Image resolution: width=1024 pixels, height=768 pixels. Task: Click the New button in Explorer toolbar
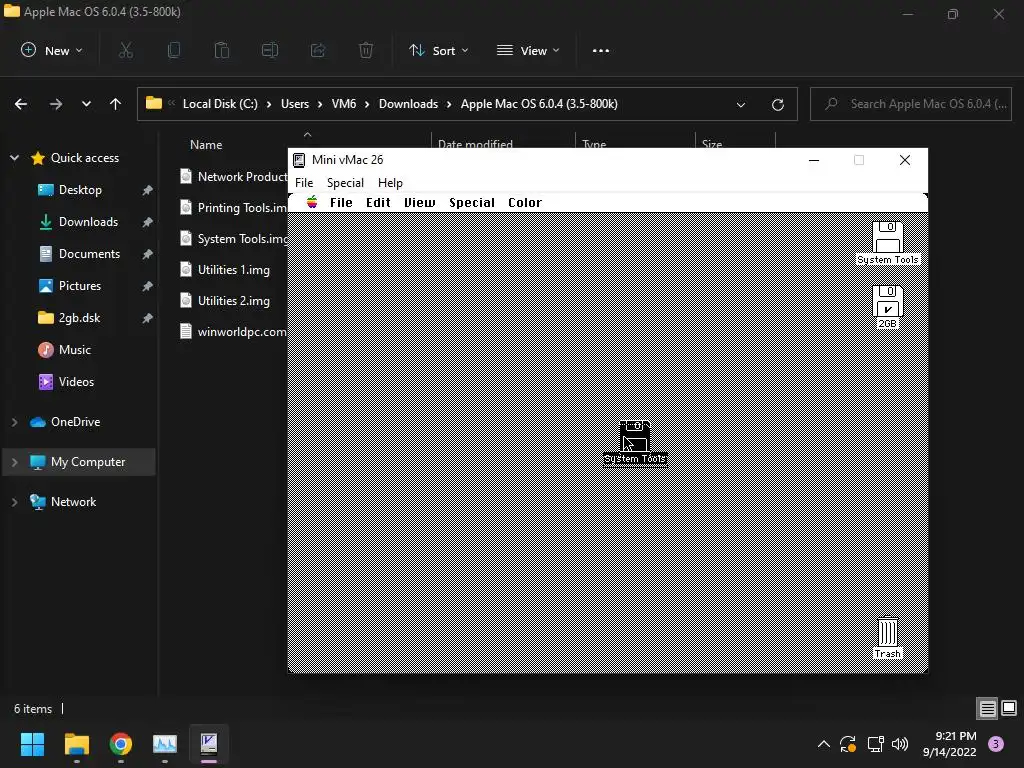[52, 50]
